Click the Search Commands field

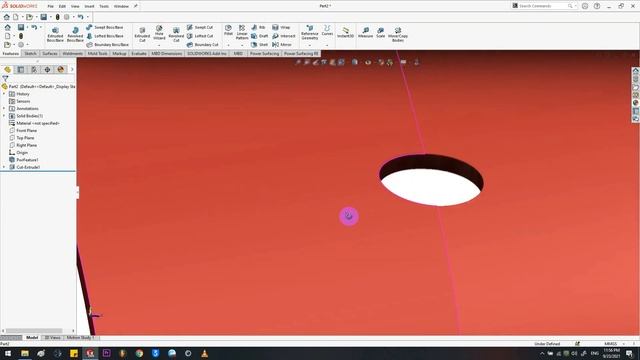point(543,6)
